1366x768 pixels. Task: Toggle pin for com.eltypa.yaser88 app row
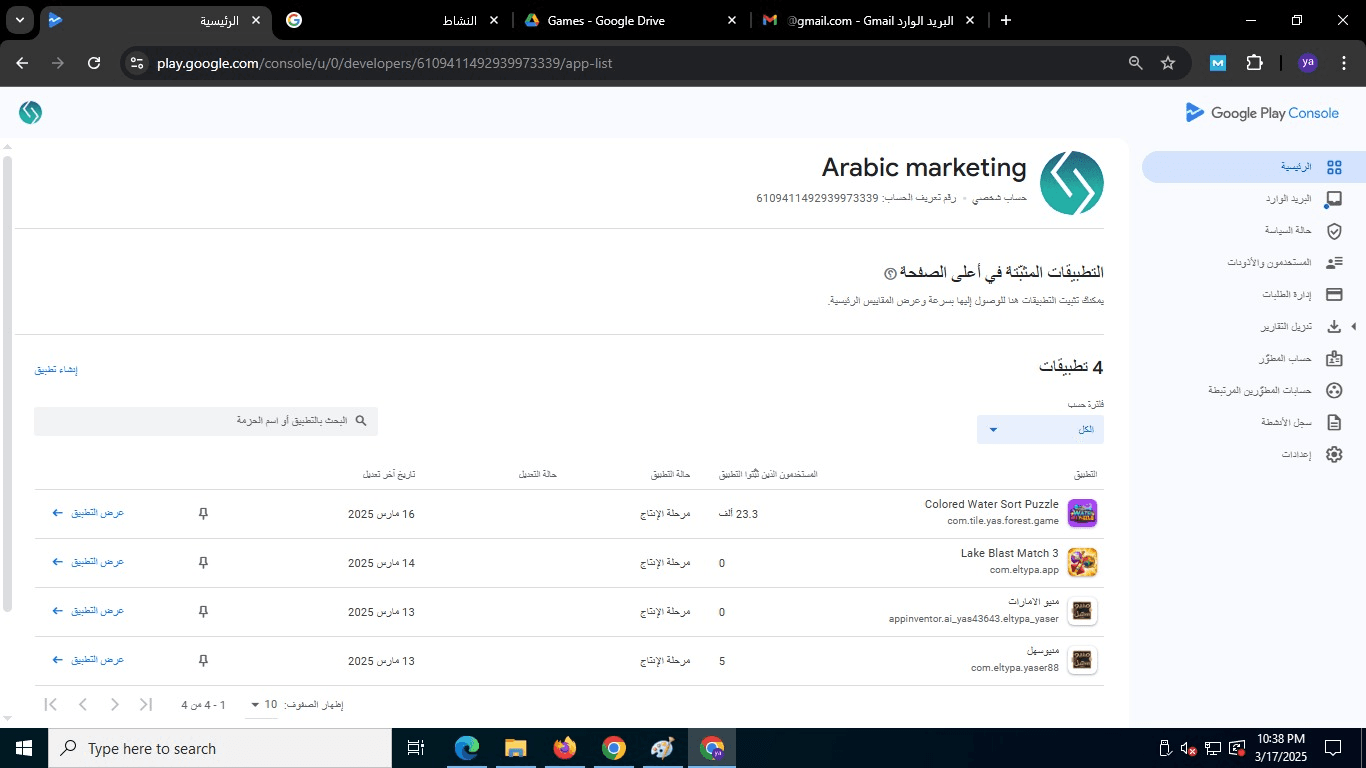(203, 661)
